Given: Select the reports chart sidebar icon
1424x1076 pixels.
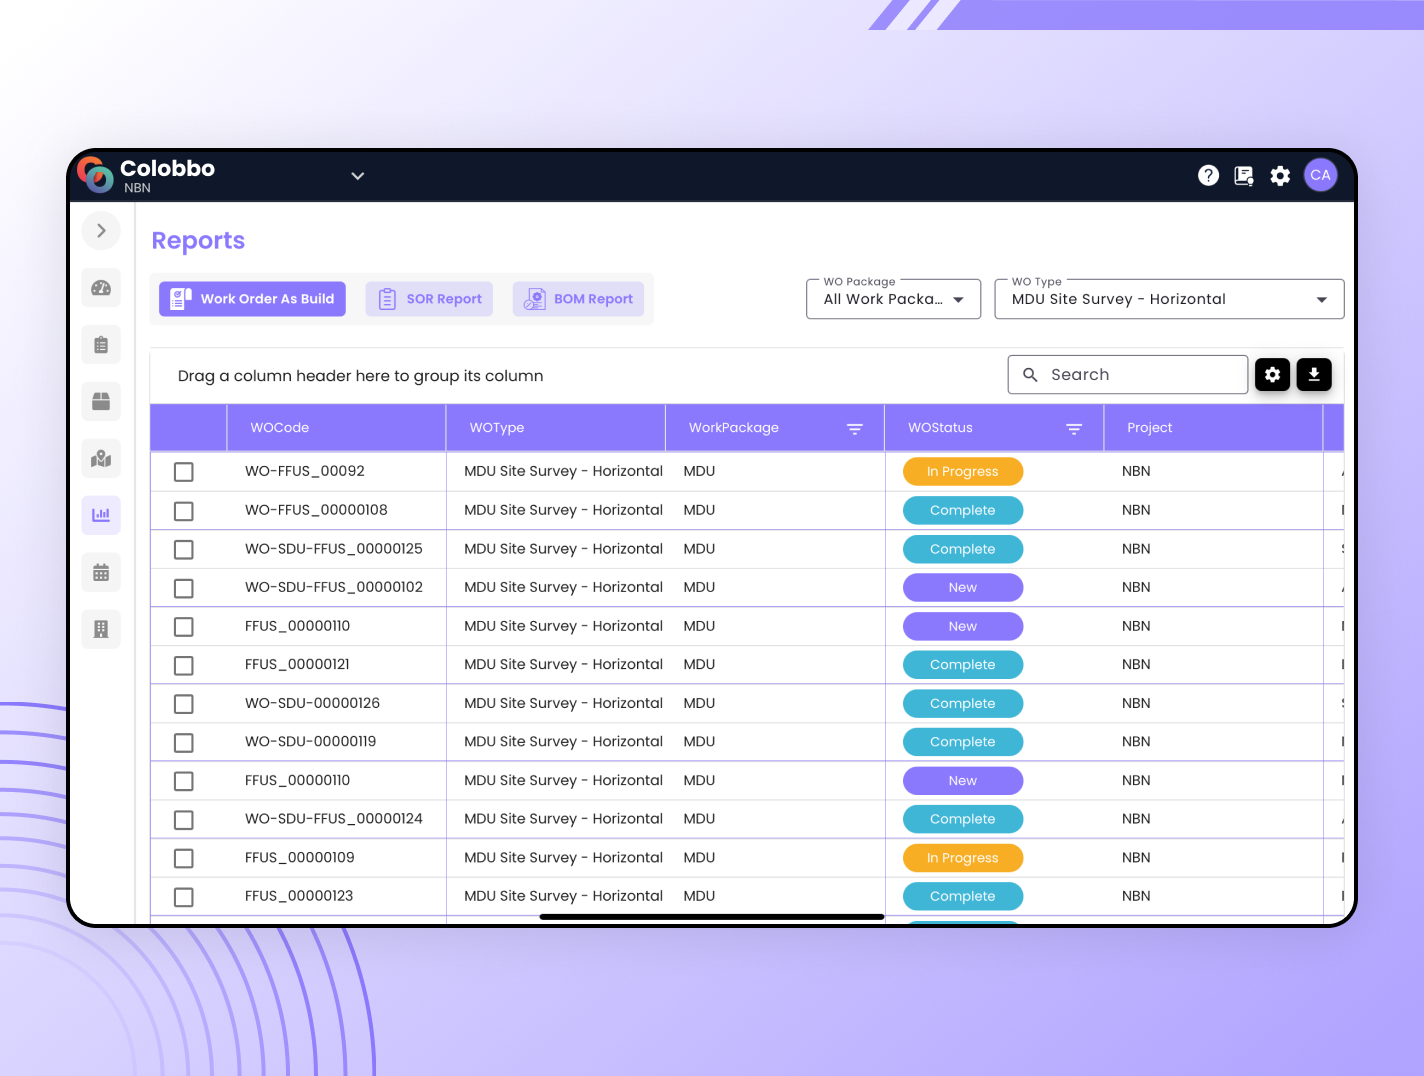Looking at the screenshot, I should 101,516.
